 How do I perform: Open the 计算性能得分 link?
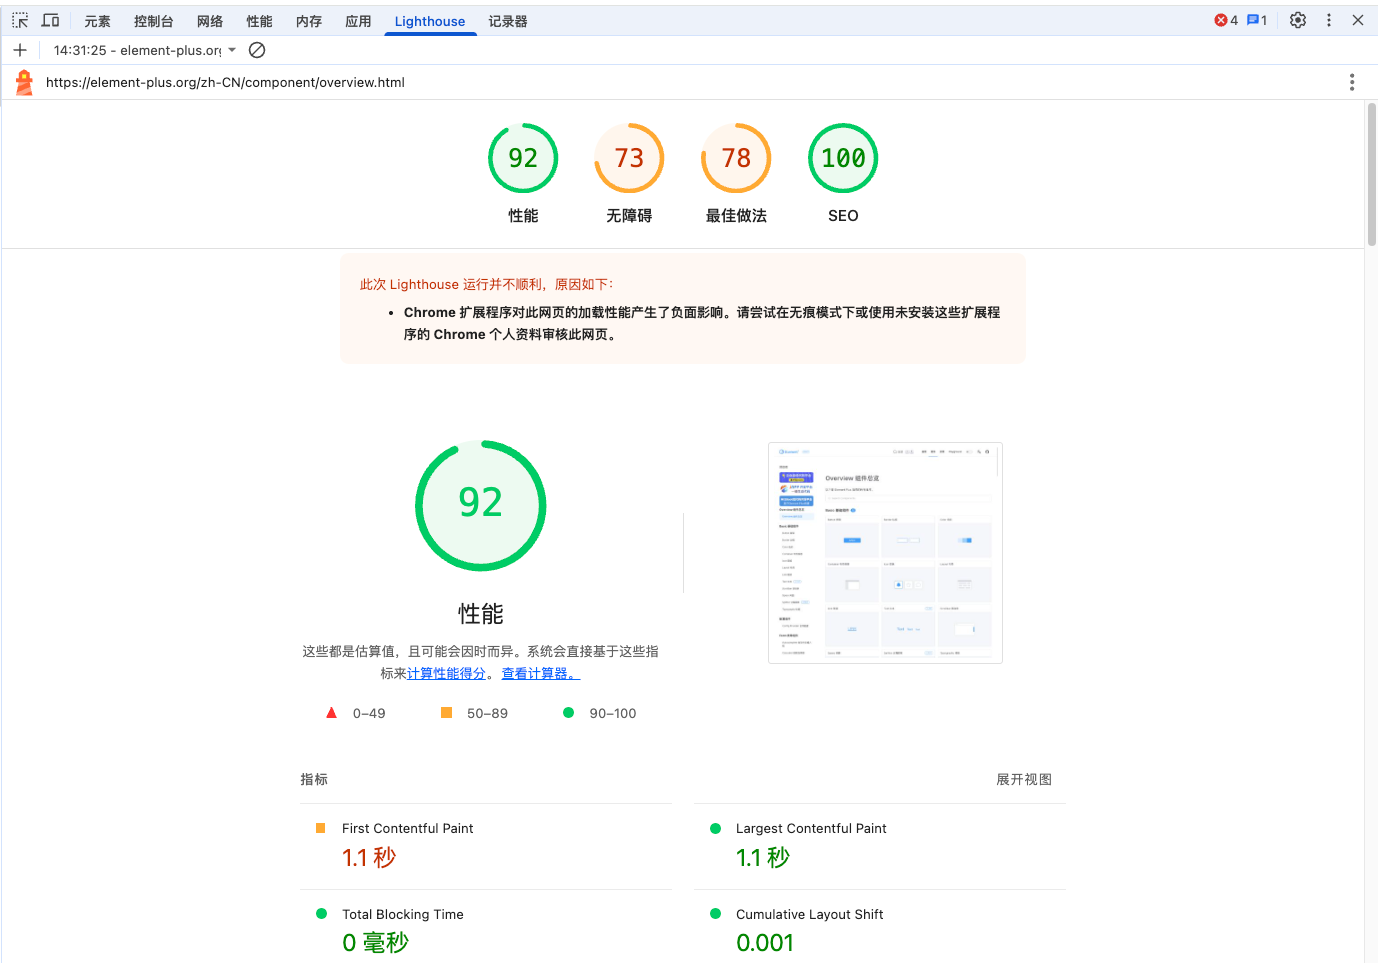pos(446,673)
